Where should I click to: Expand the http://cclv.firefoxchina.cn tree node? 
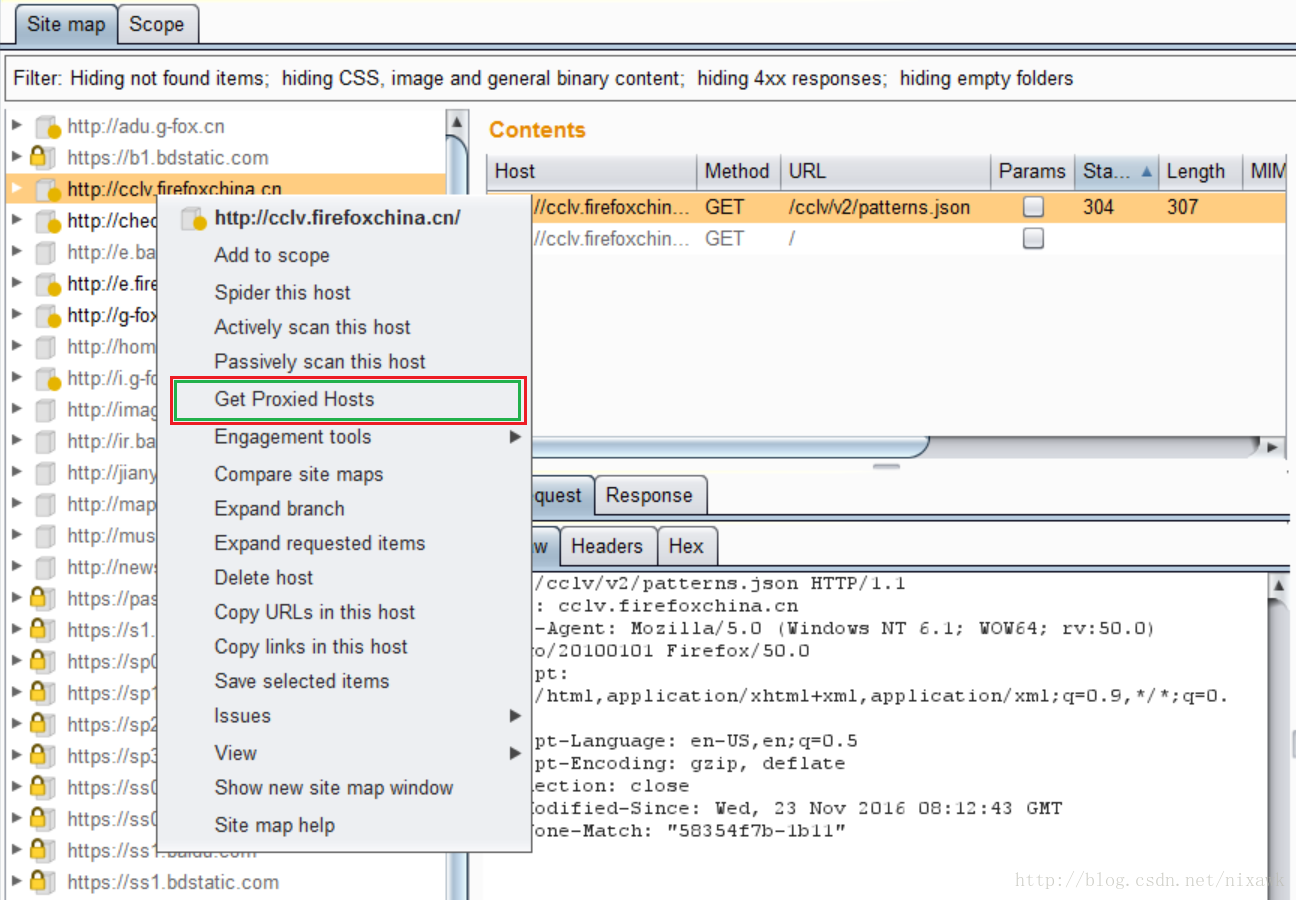point(16,188)
